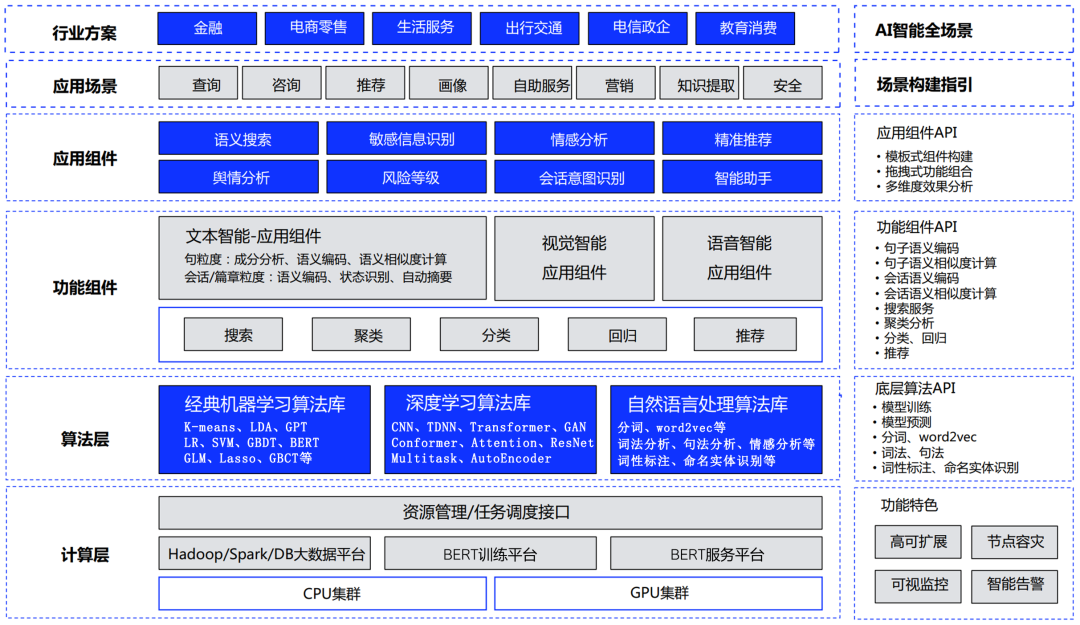Viewport: 1080px width, 625px height.
Task: Click the BERT训练平台 box
Action: tap(490, 553)
